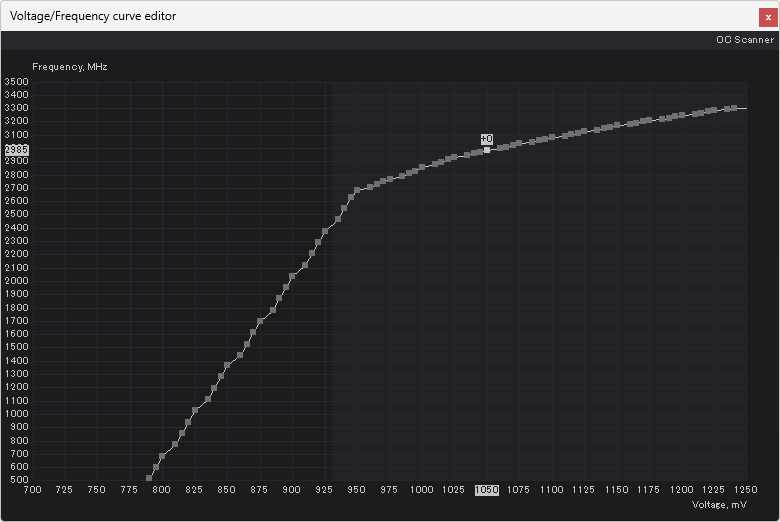Click the 'Voltage, mV' axis label
The image size is (780, 522).
(719, 505)
